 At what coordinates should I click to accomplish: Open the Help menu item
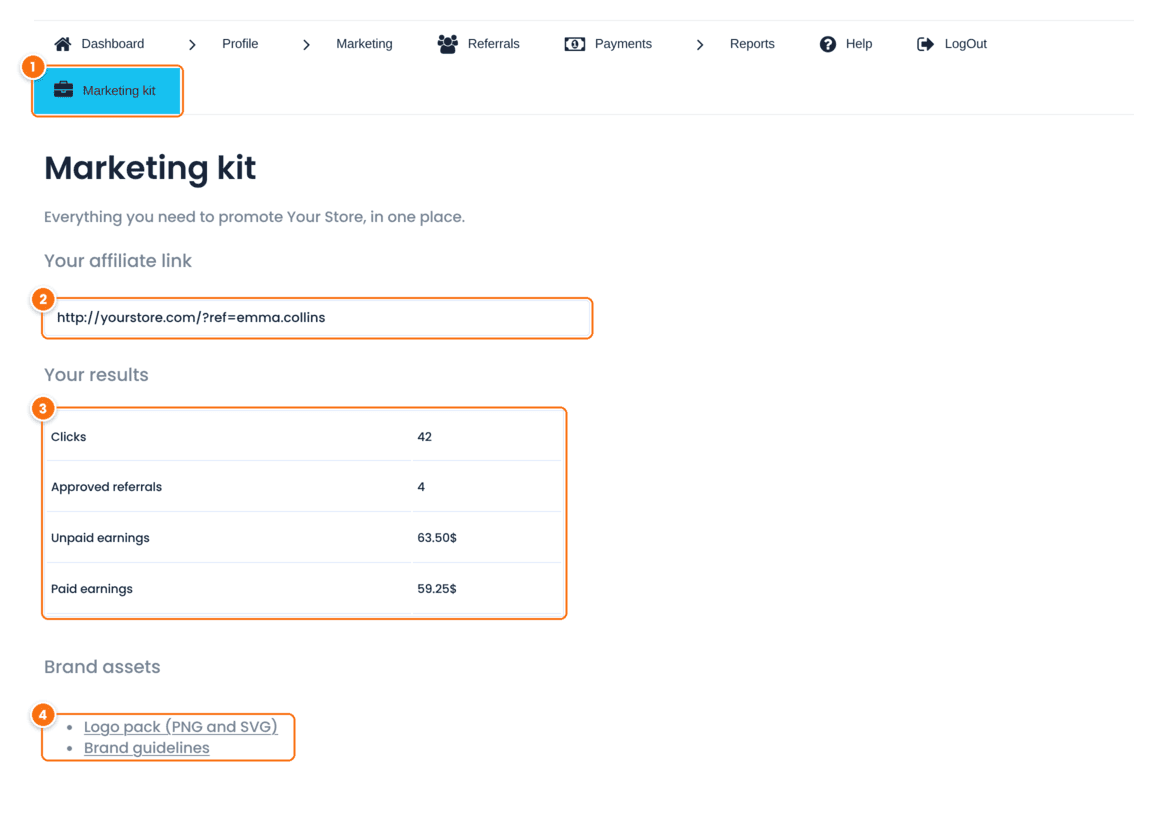click(858, 44)
